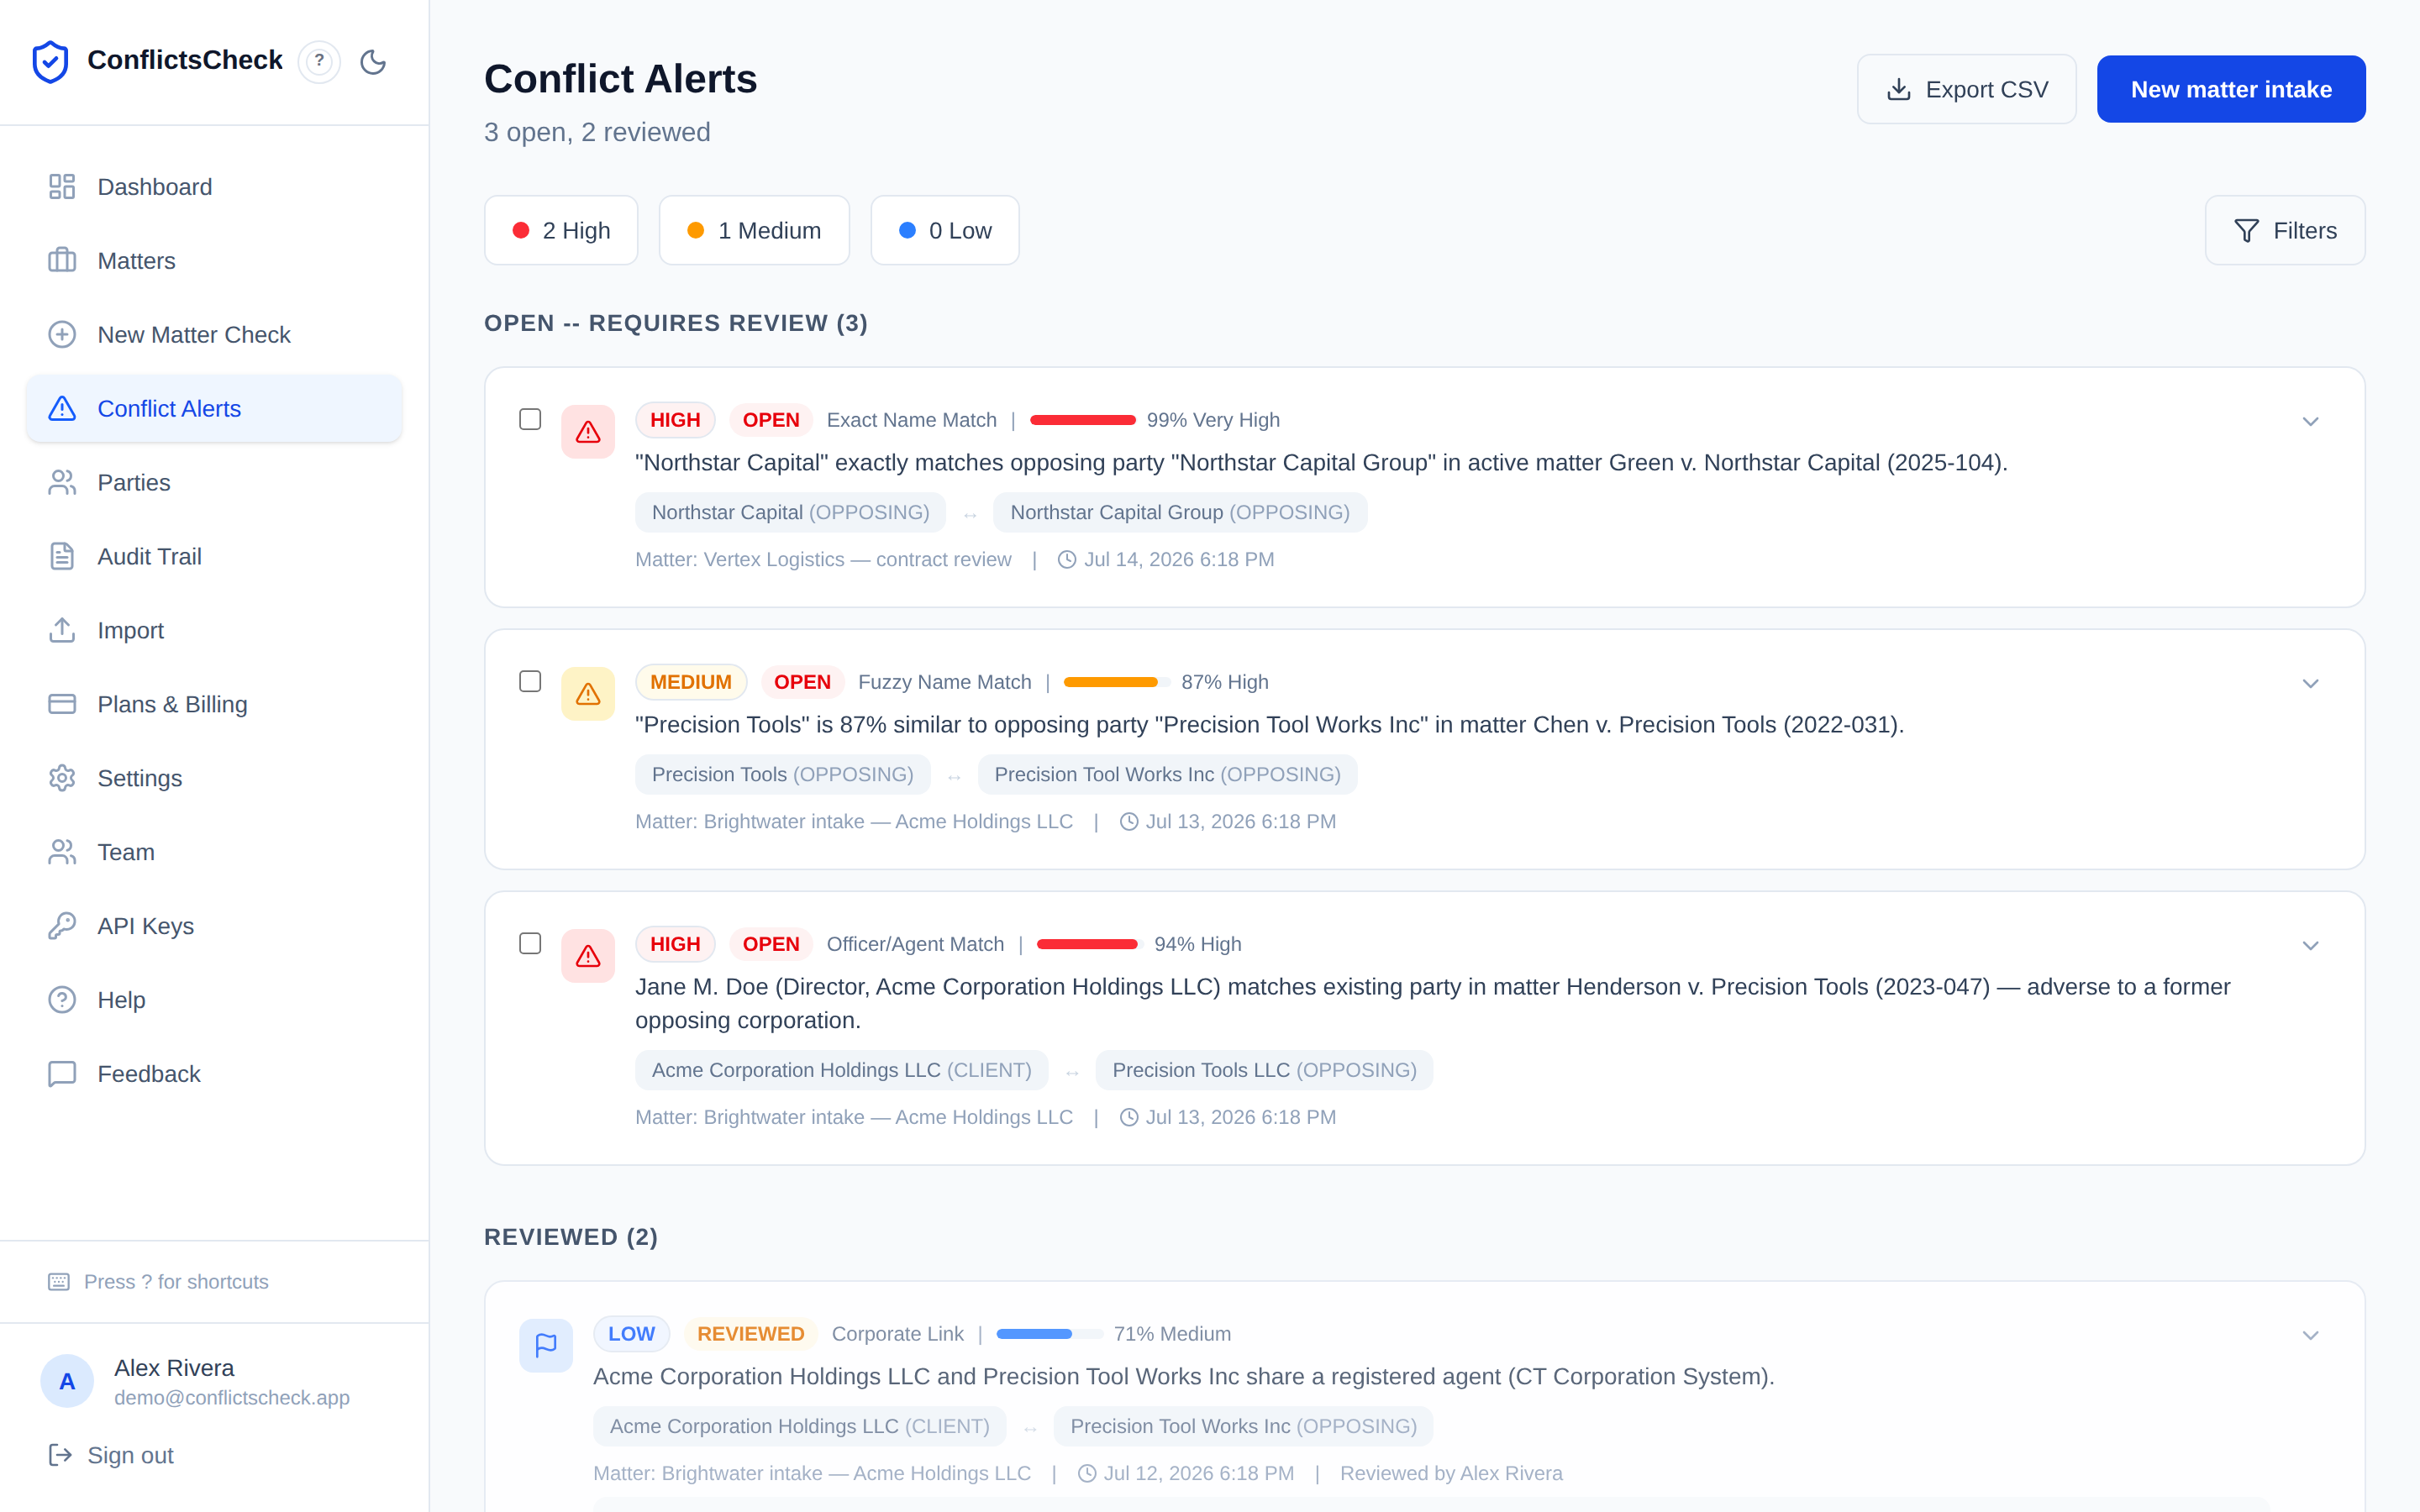Click the Settings gear icon
The height and width of the screenshot is (1512, 2420).
click(x=62, y=779)
